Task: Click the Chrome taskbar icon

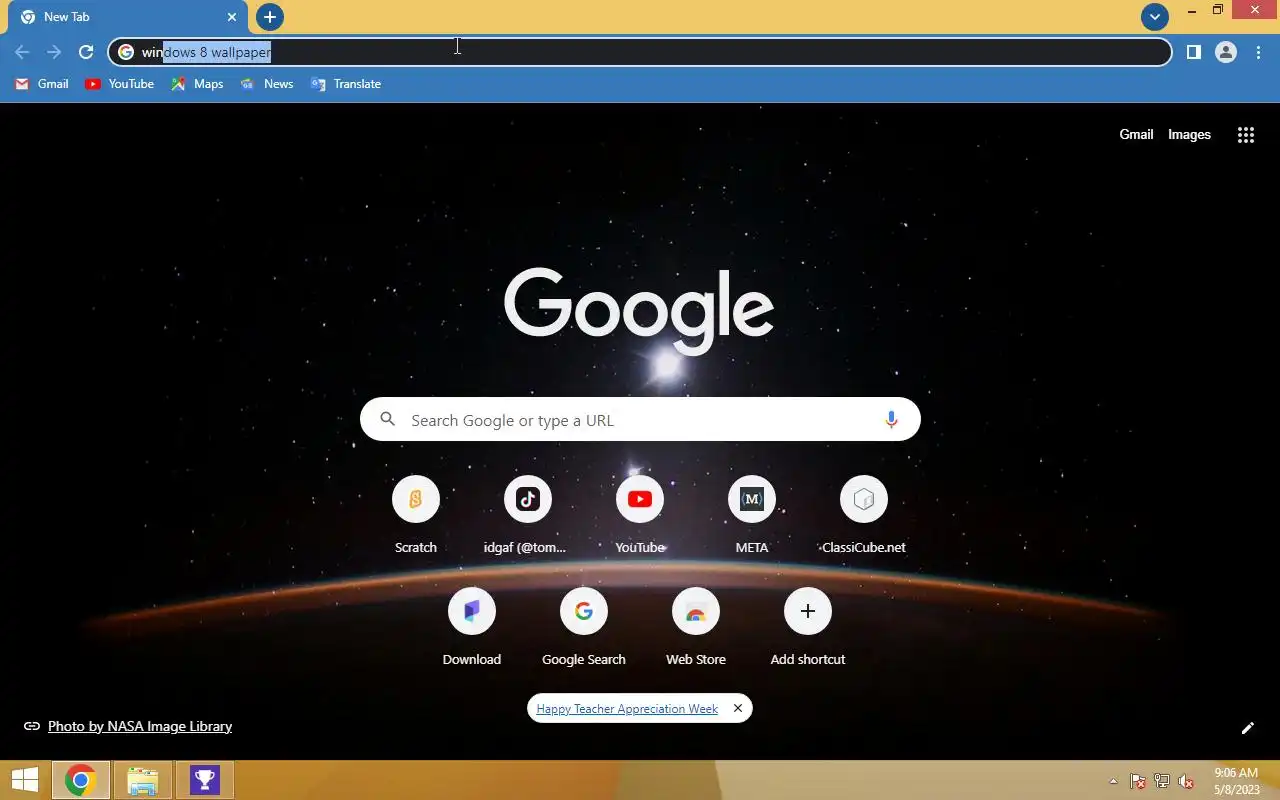Action: point(81,780)
